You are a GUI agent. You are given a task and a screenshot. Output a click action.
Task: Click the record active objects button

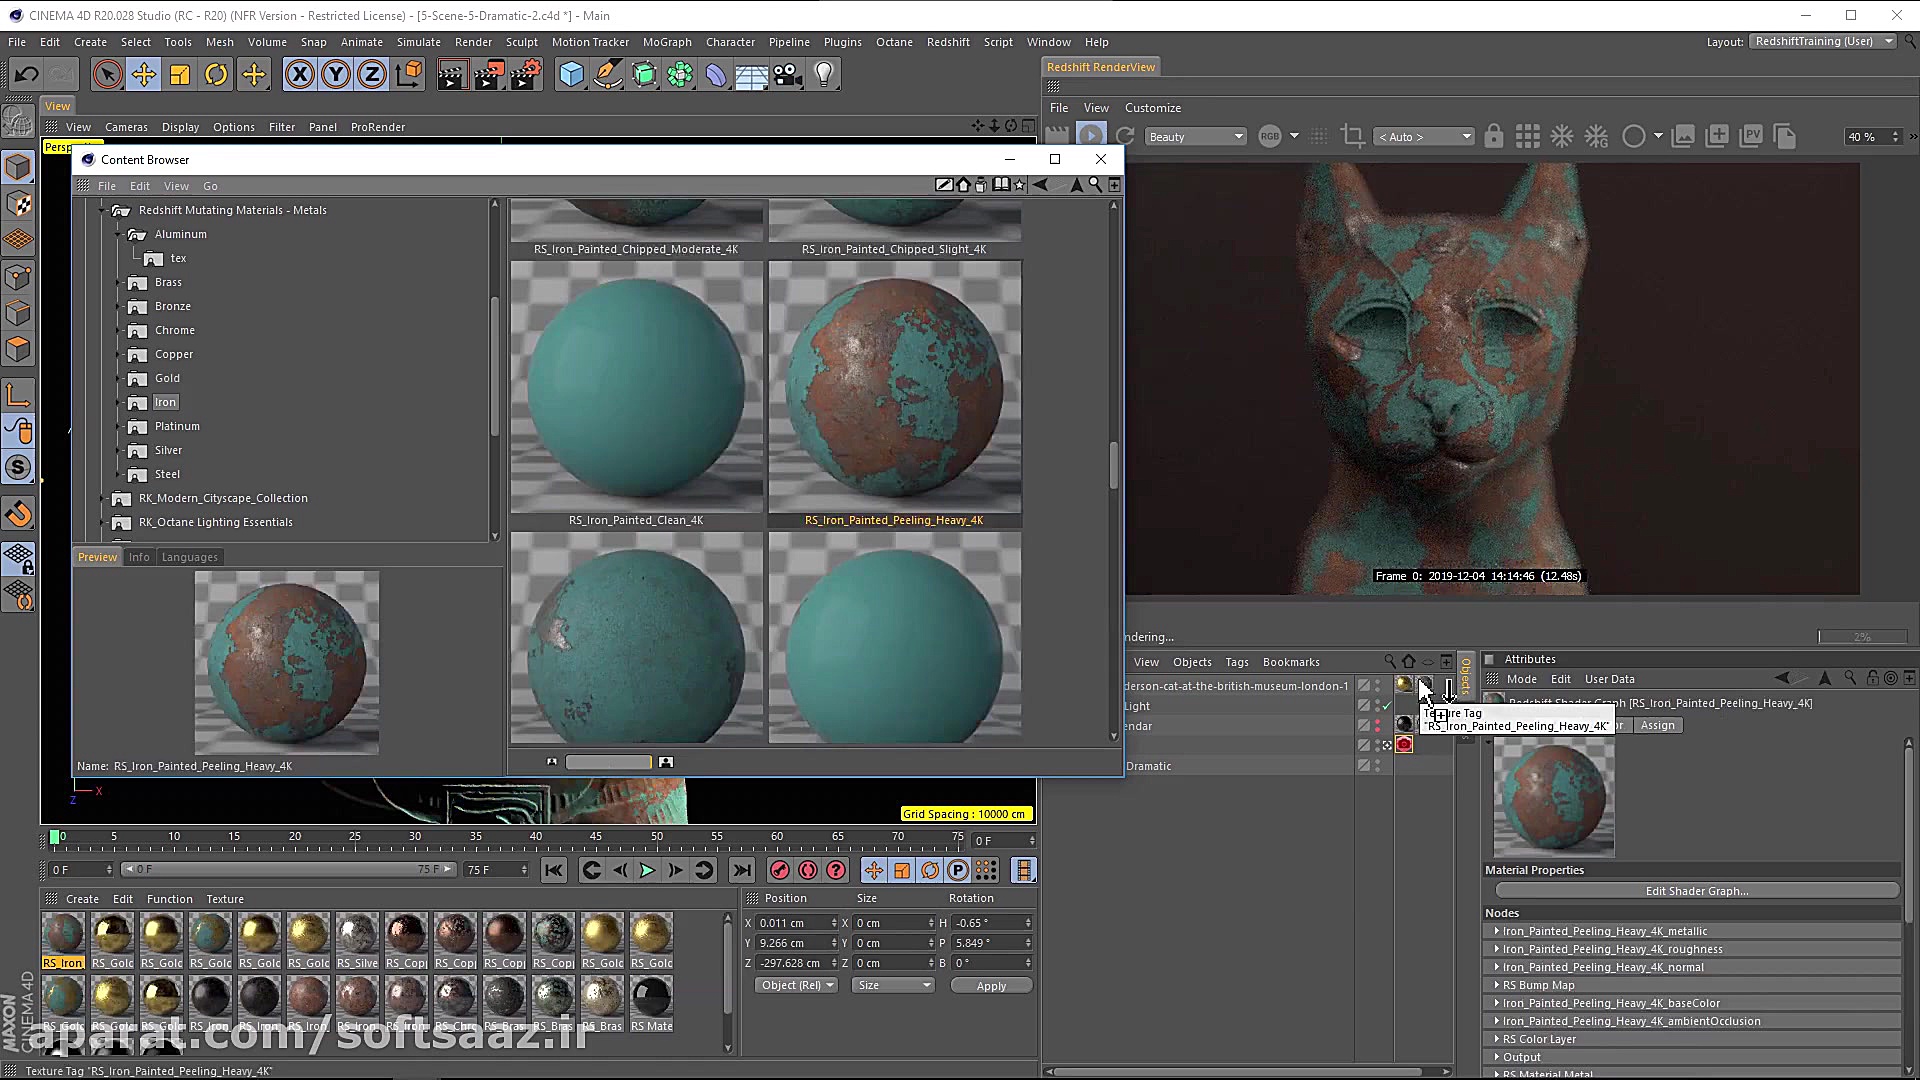coord(780,870)
